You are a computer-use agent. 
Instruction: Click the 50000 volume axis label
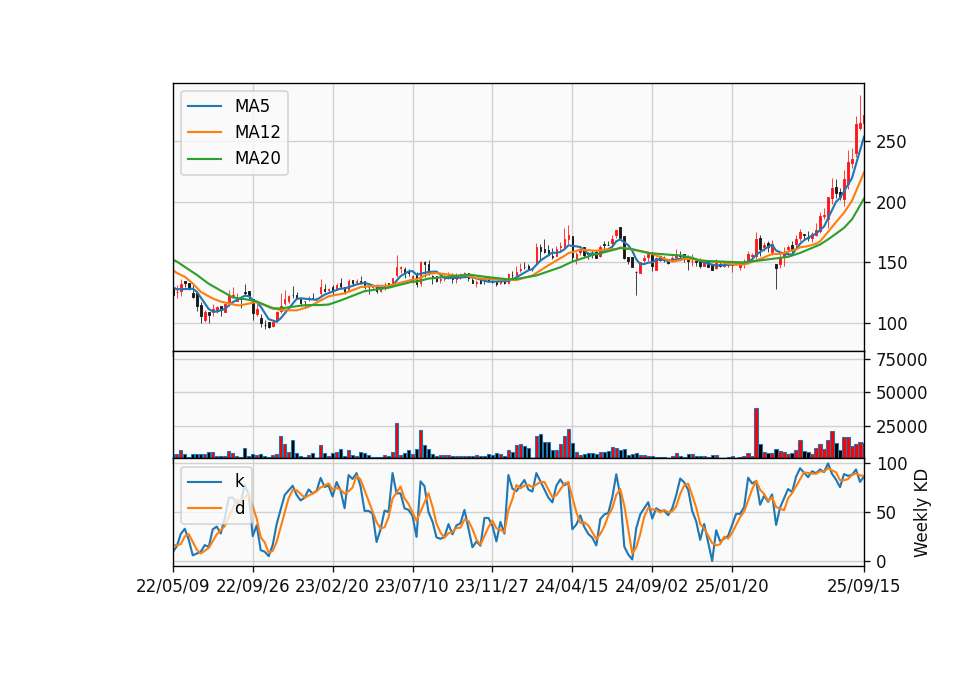pos(901,393)
